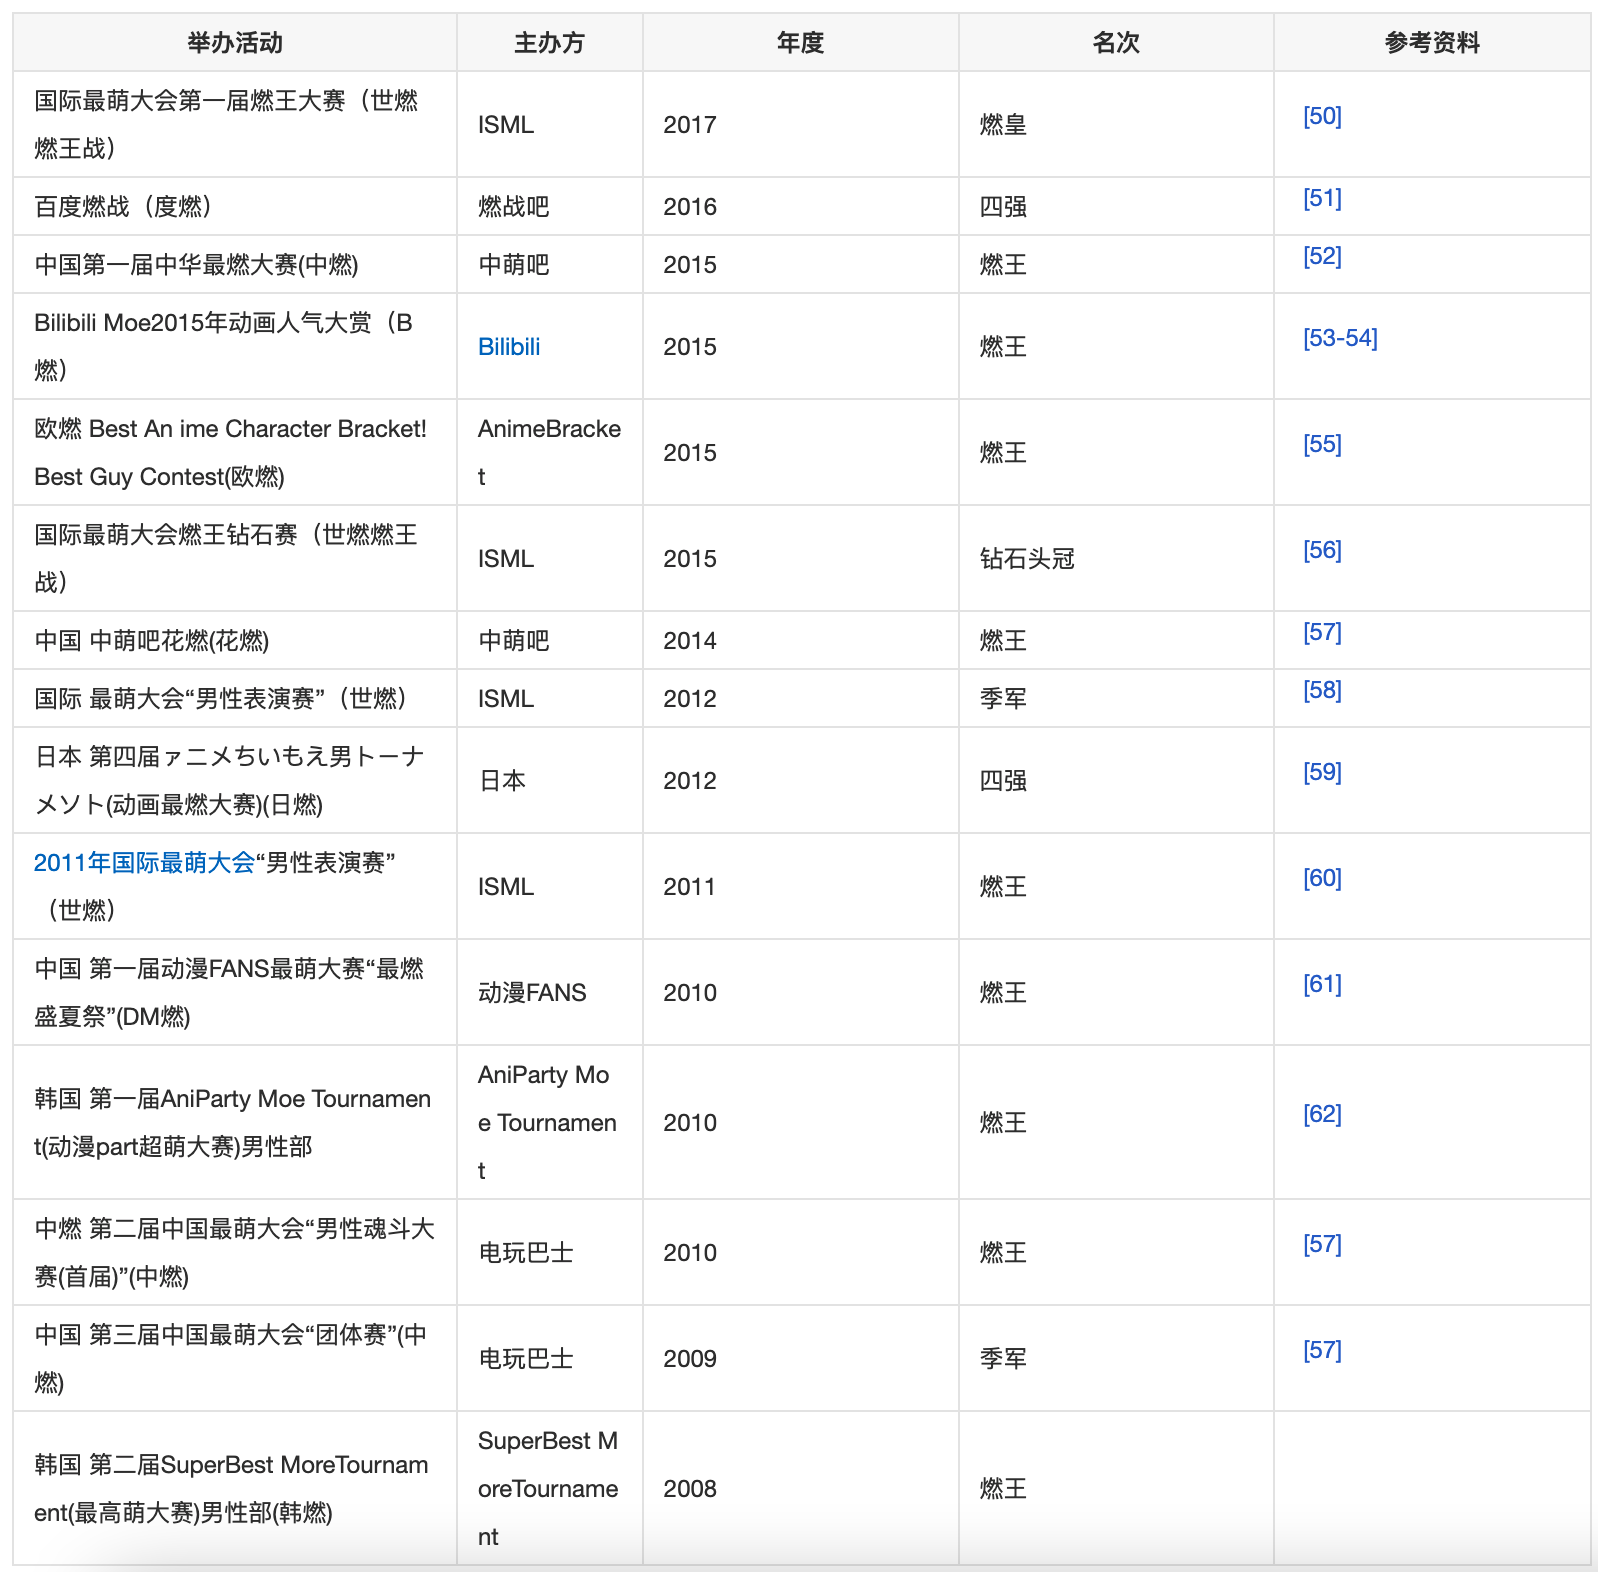Open reference [57] in the 2009 季军 row

tap(1321, 1350)
